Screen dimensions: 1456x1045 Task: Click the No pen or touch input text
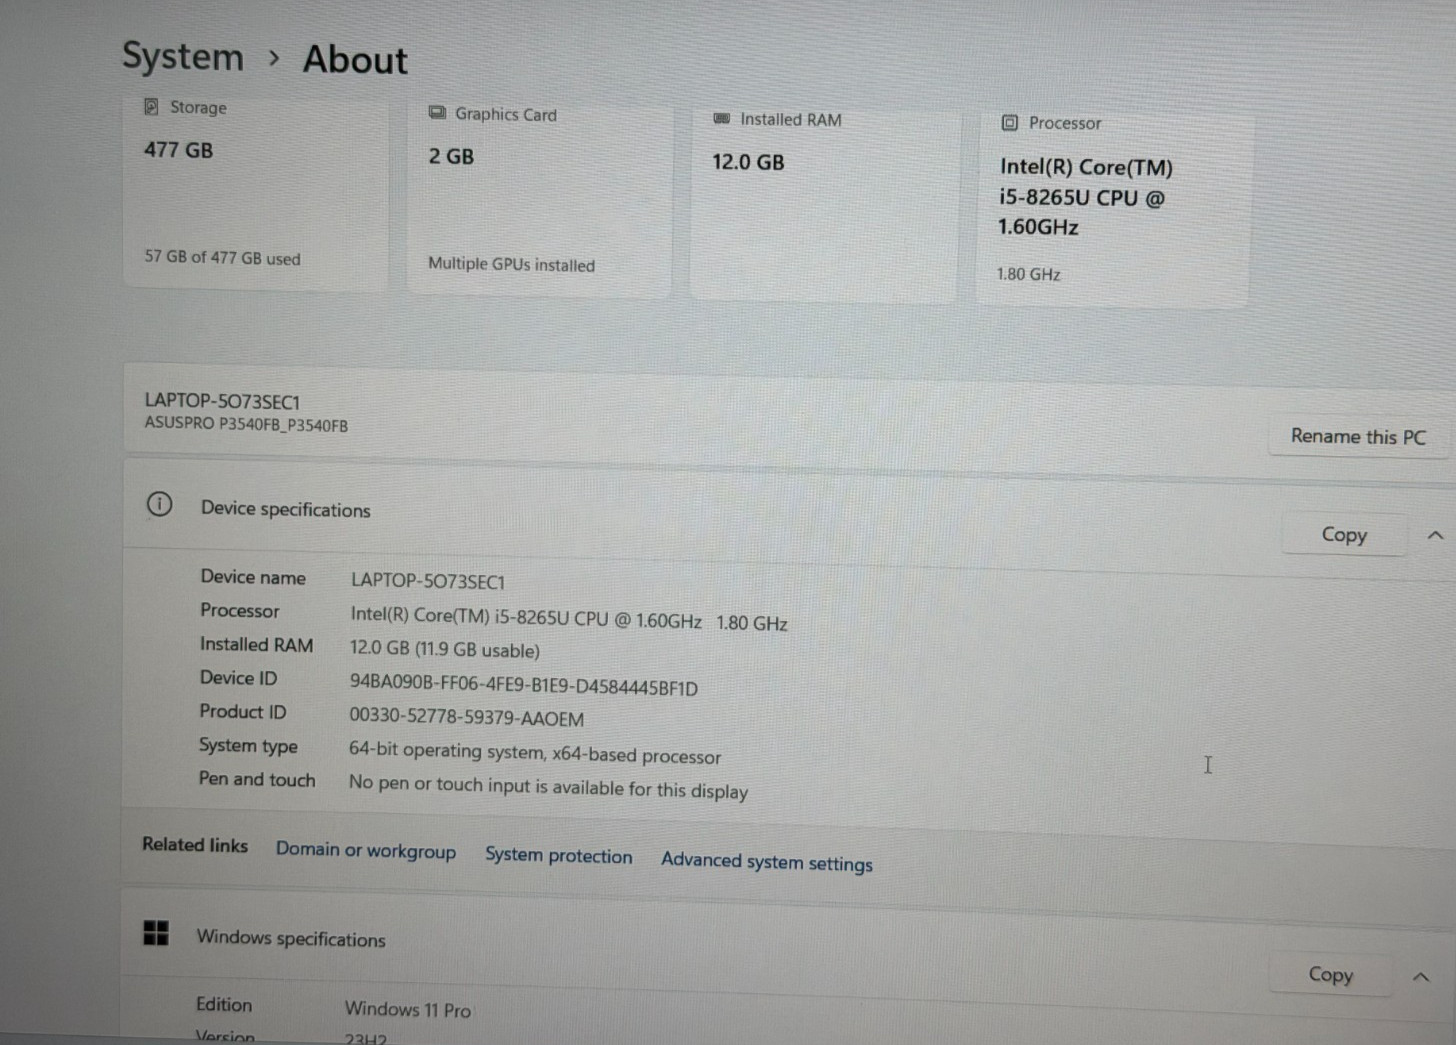click(x=548, y=787)
